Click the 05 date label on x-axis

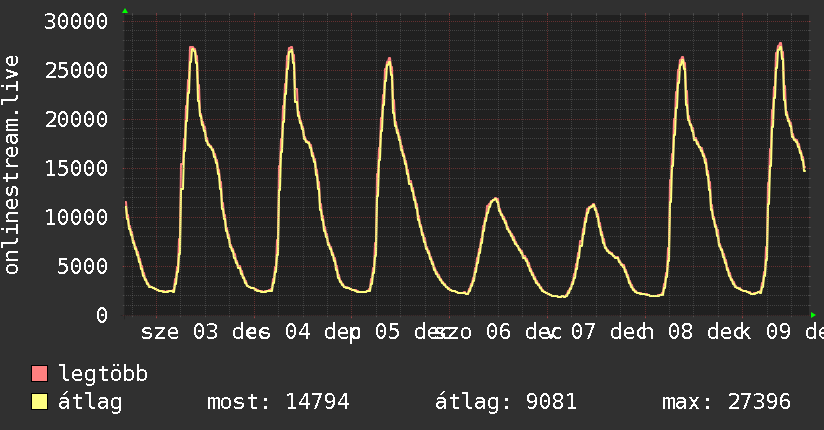click(387, 332)
